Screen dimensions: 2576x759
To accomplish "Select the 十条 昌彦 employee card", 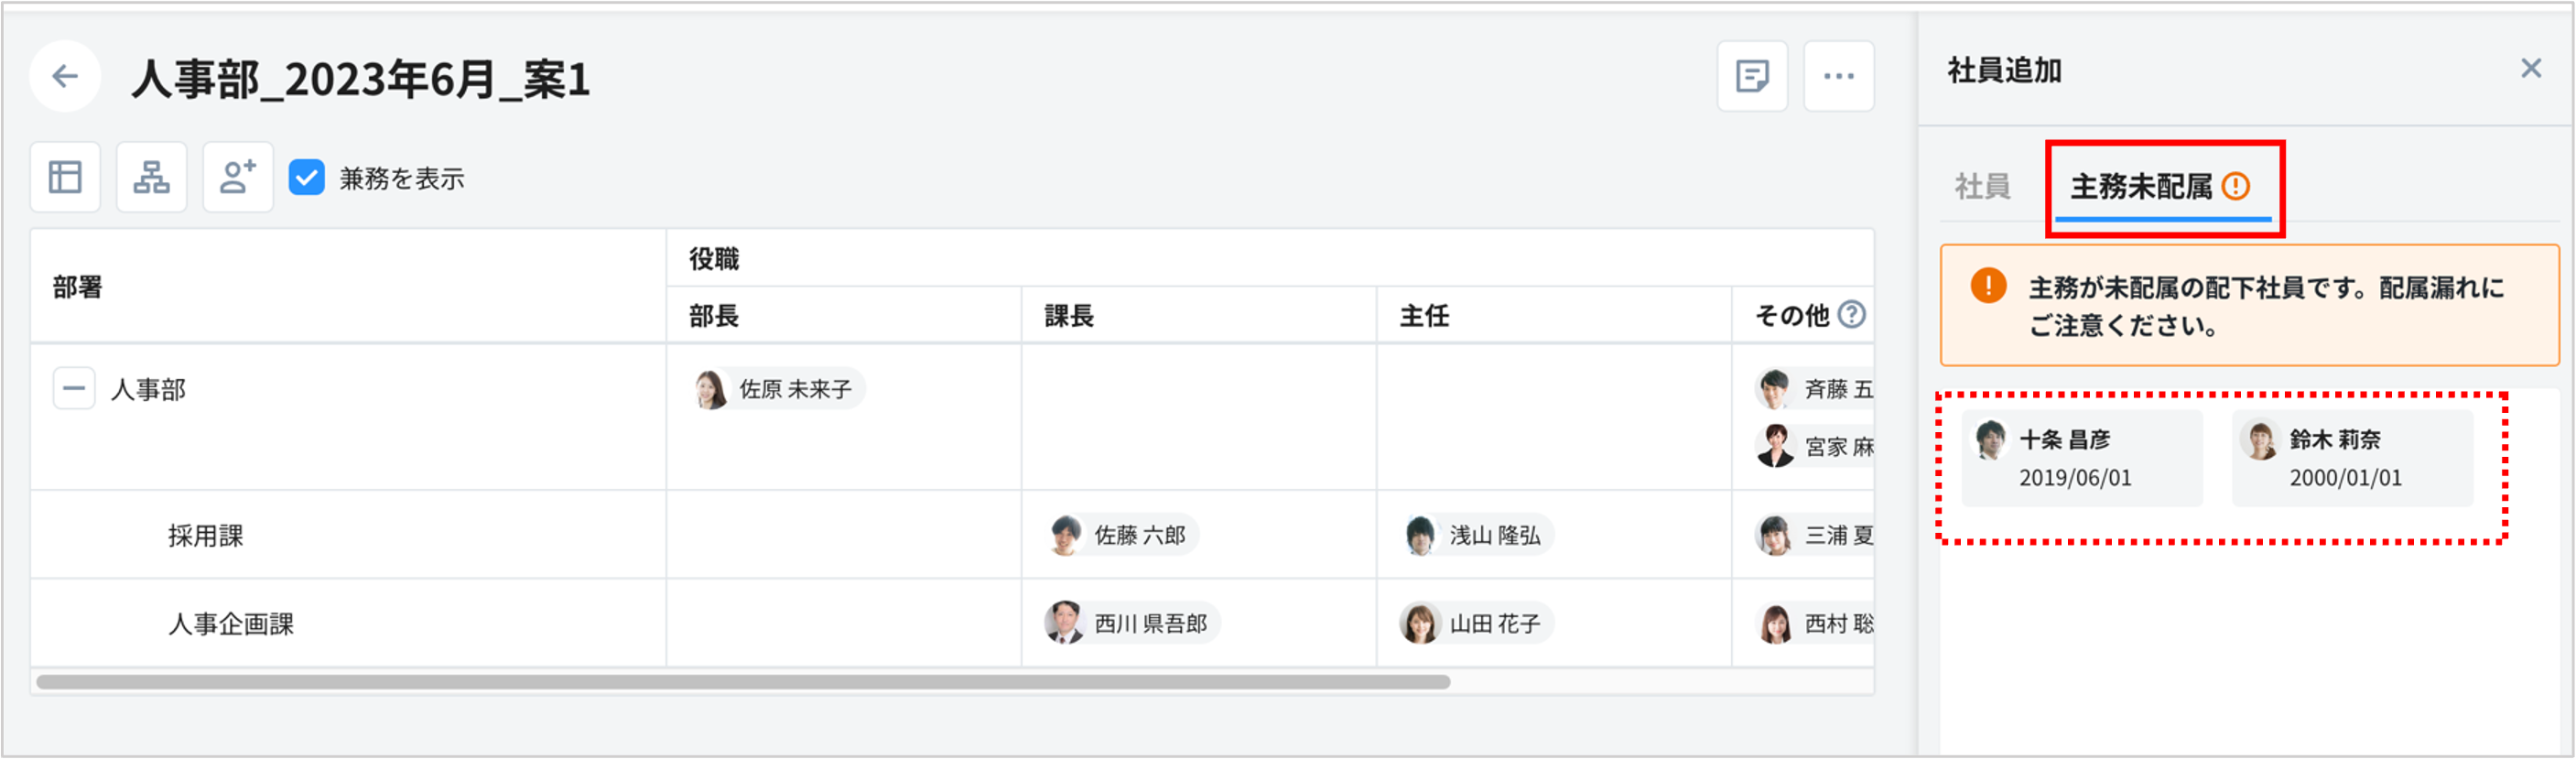I will tap(2081, 457).
